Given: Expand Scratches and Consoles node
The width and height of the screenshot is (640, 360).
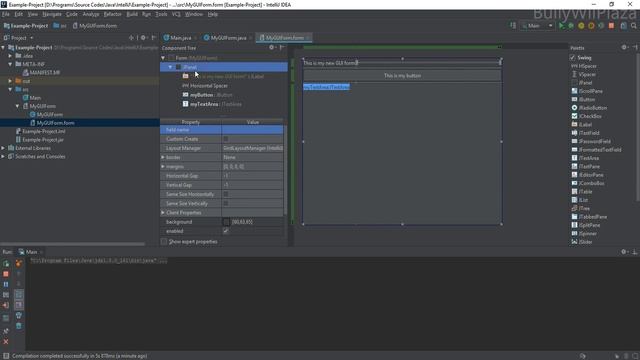Looking at the screenshot, I should click(3, 156).
